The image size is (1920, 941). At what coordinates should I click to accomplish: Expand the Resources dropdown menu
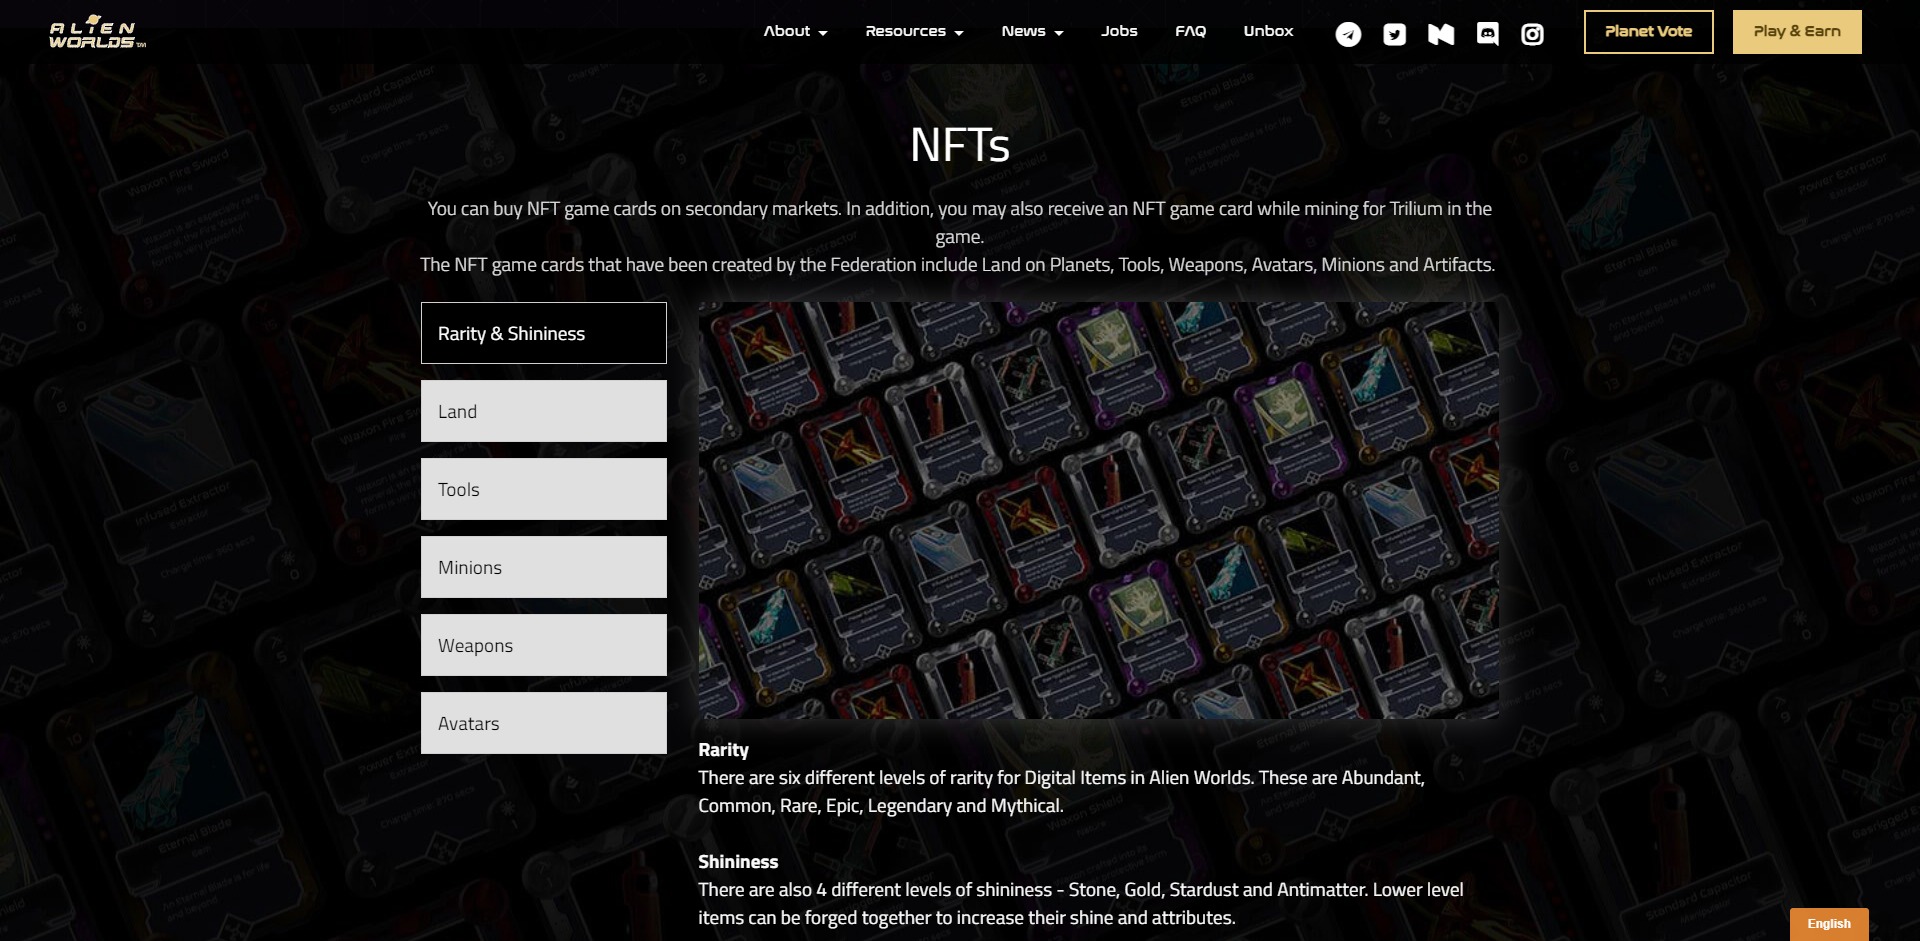(915, 31)
